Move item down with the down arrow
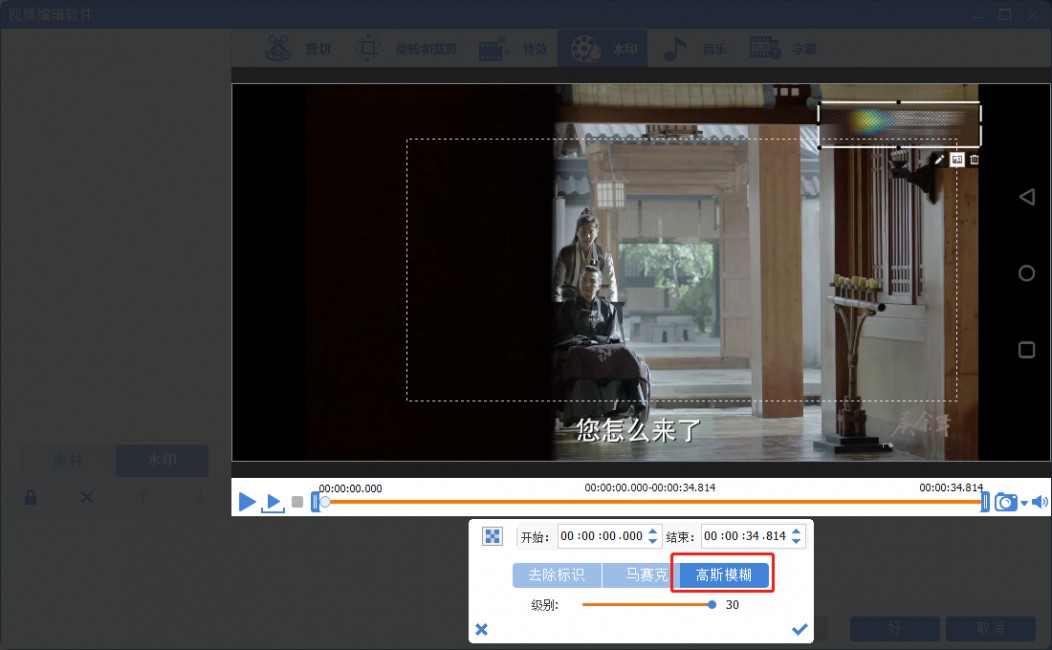 pos(199,497)
